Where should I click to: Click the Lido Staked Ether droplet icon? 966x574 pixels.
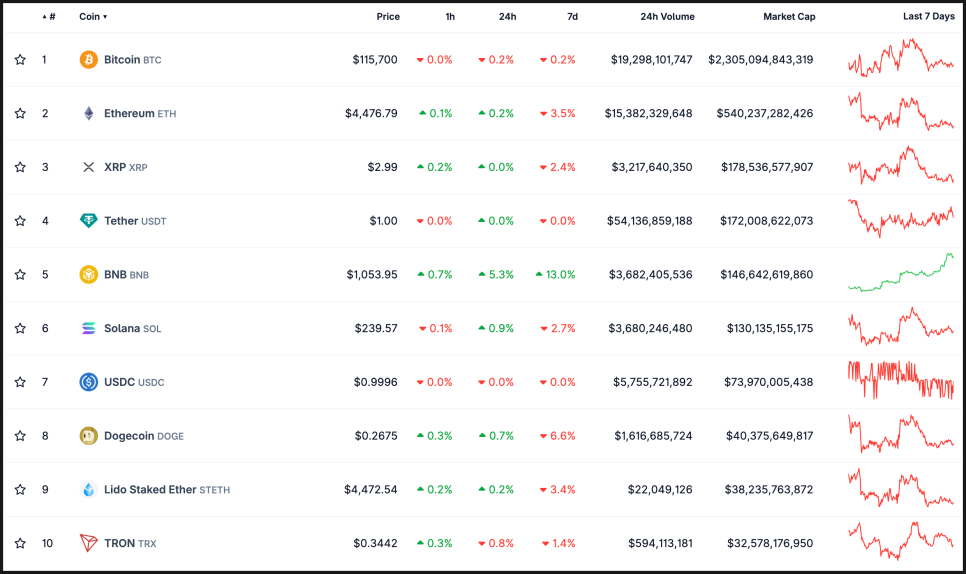click(89, 490)
